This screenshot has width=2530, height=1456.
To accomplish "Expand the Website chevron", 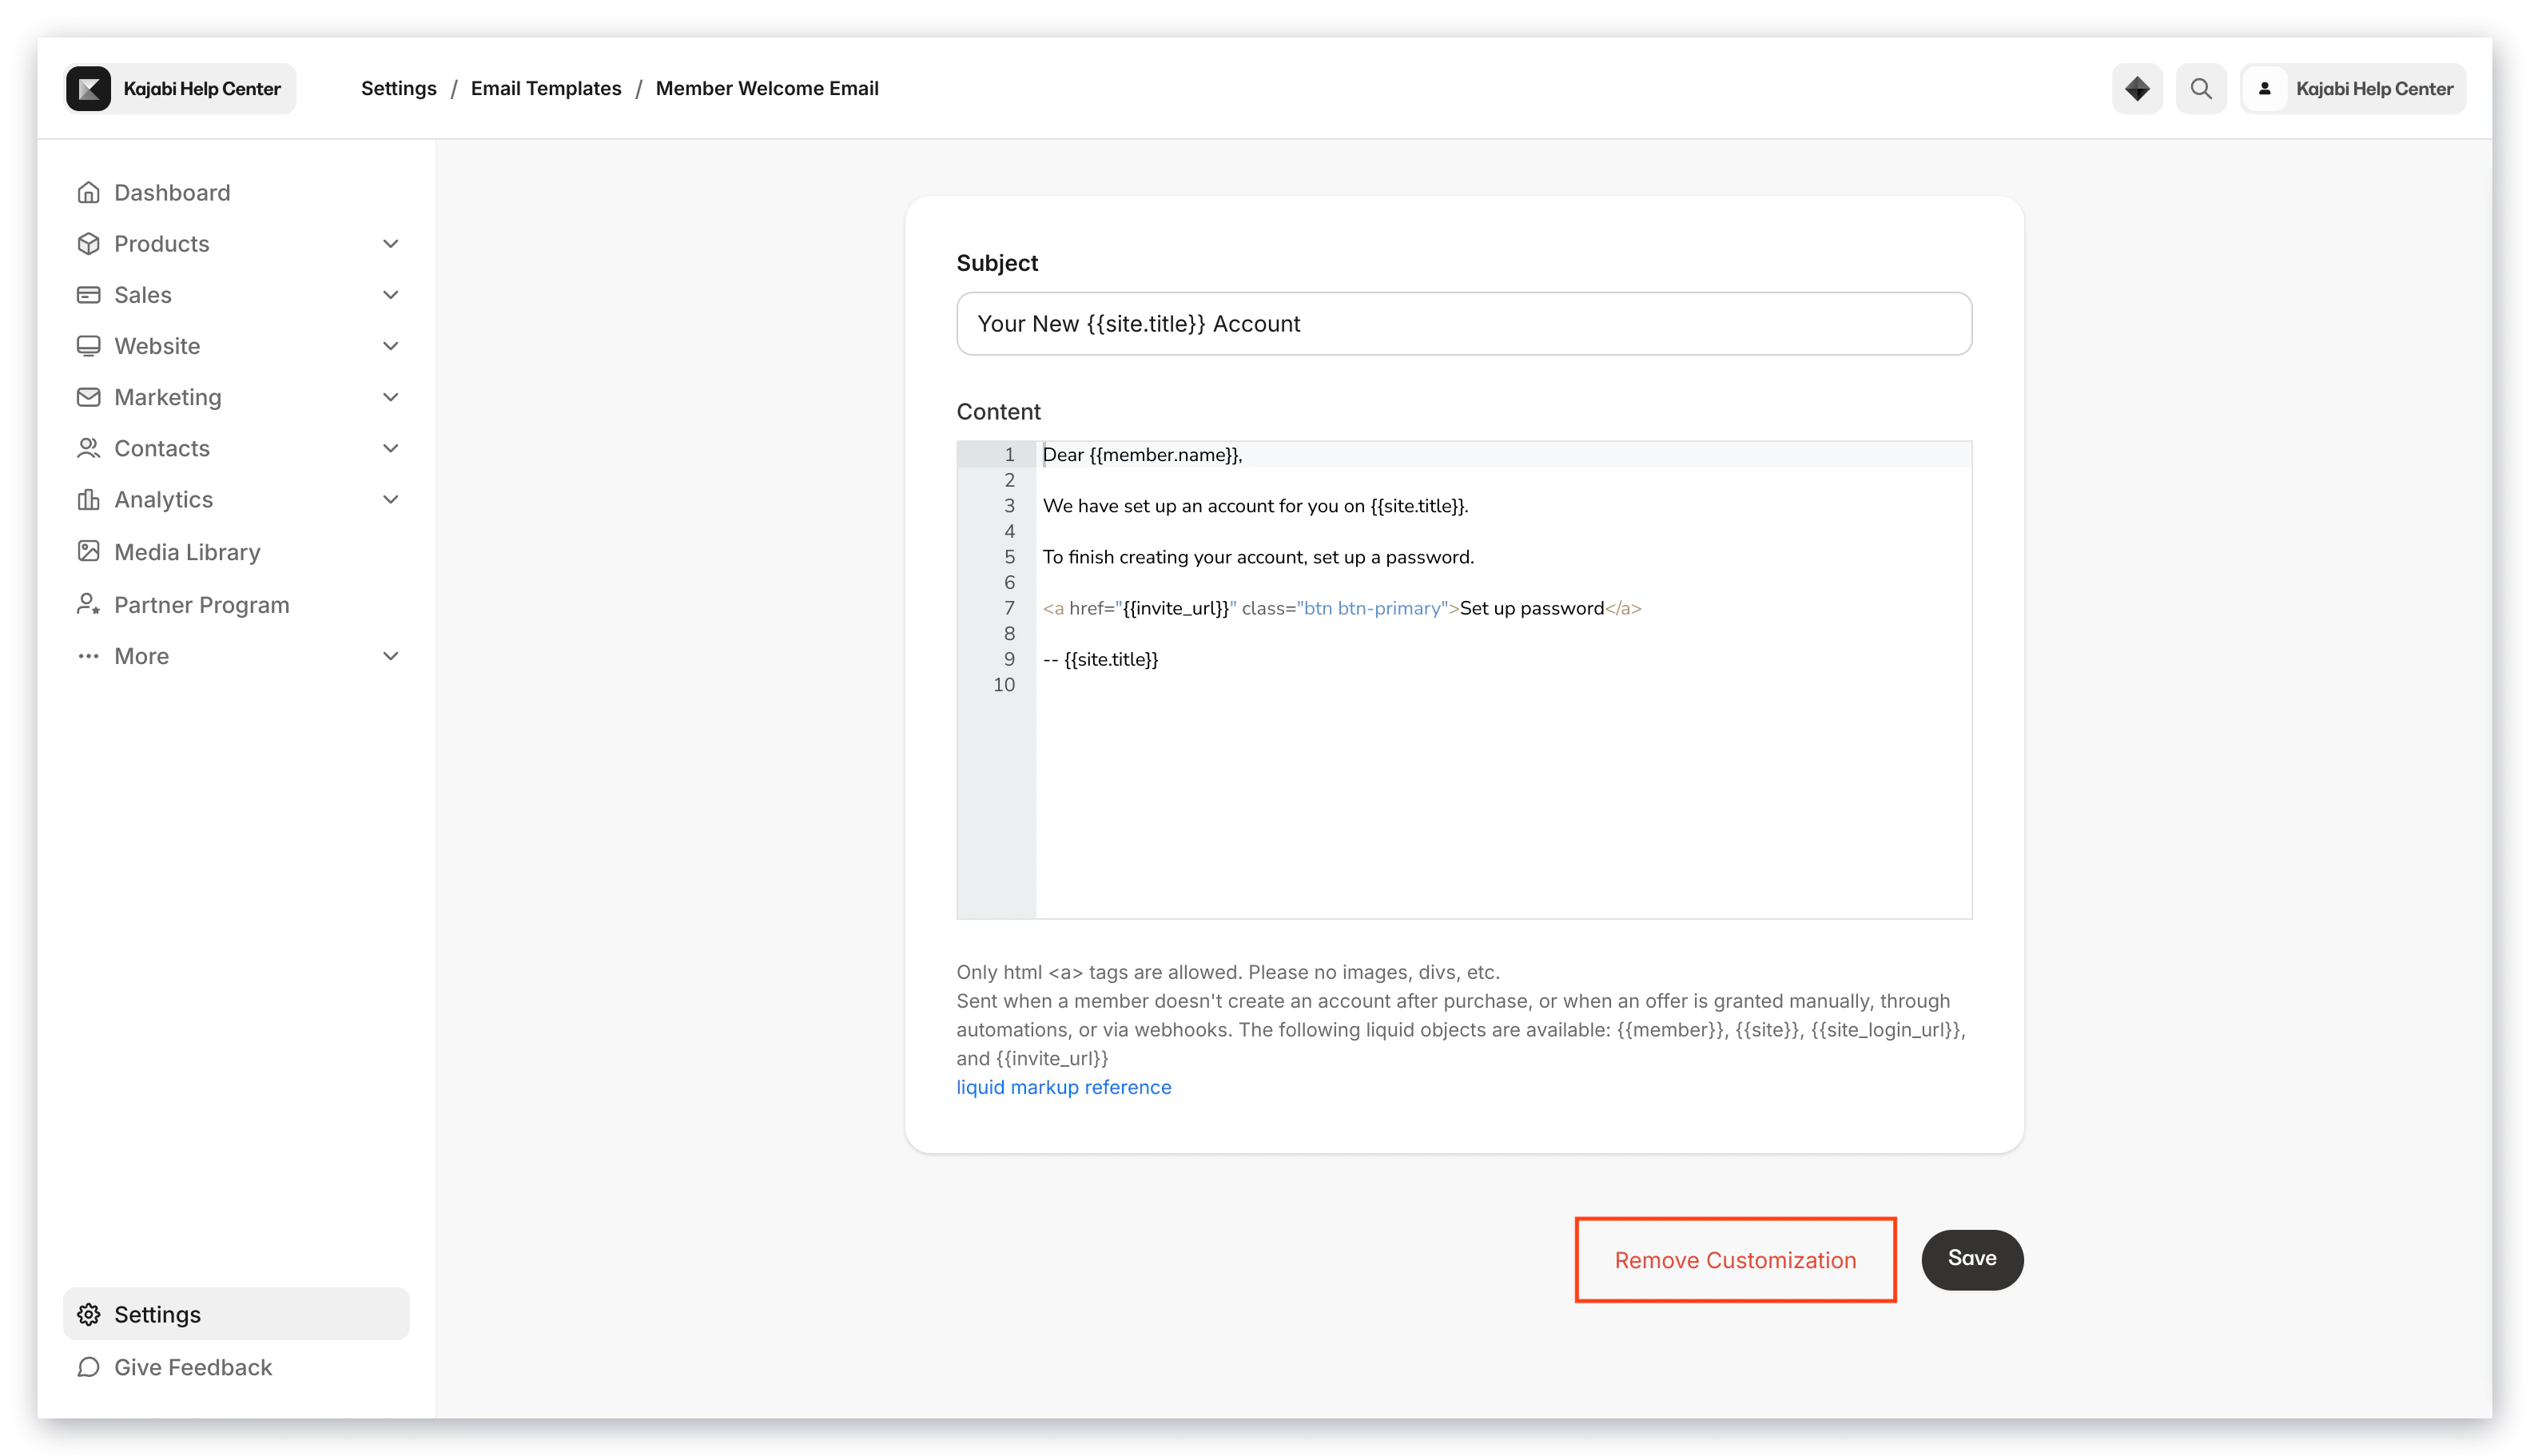I will click(x=390, y=345).
